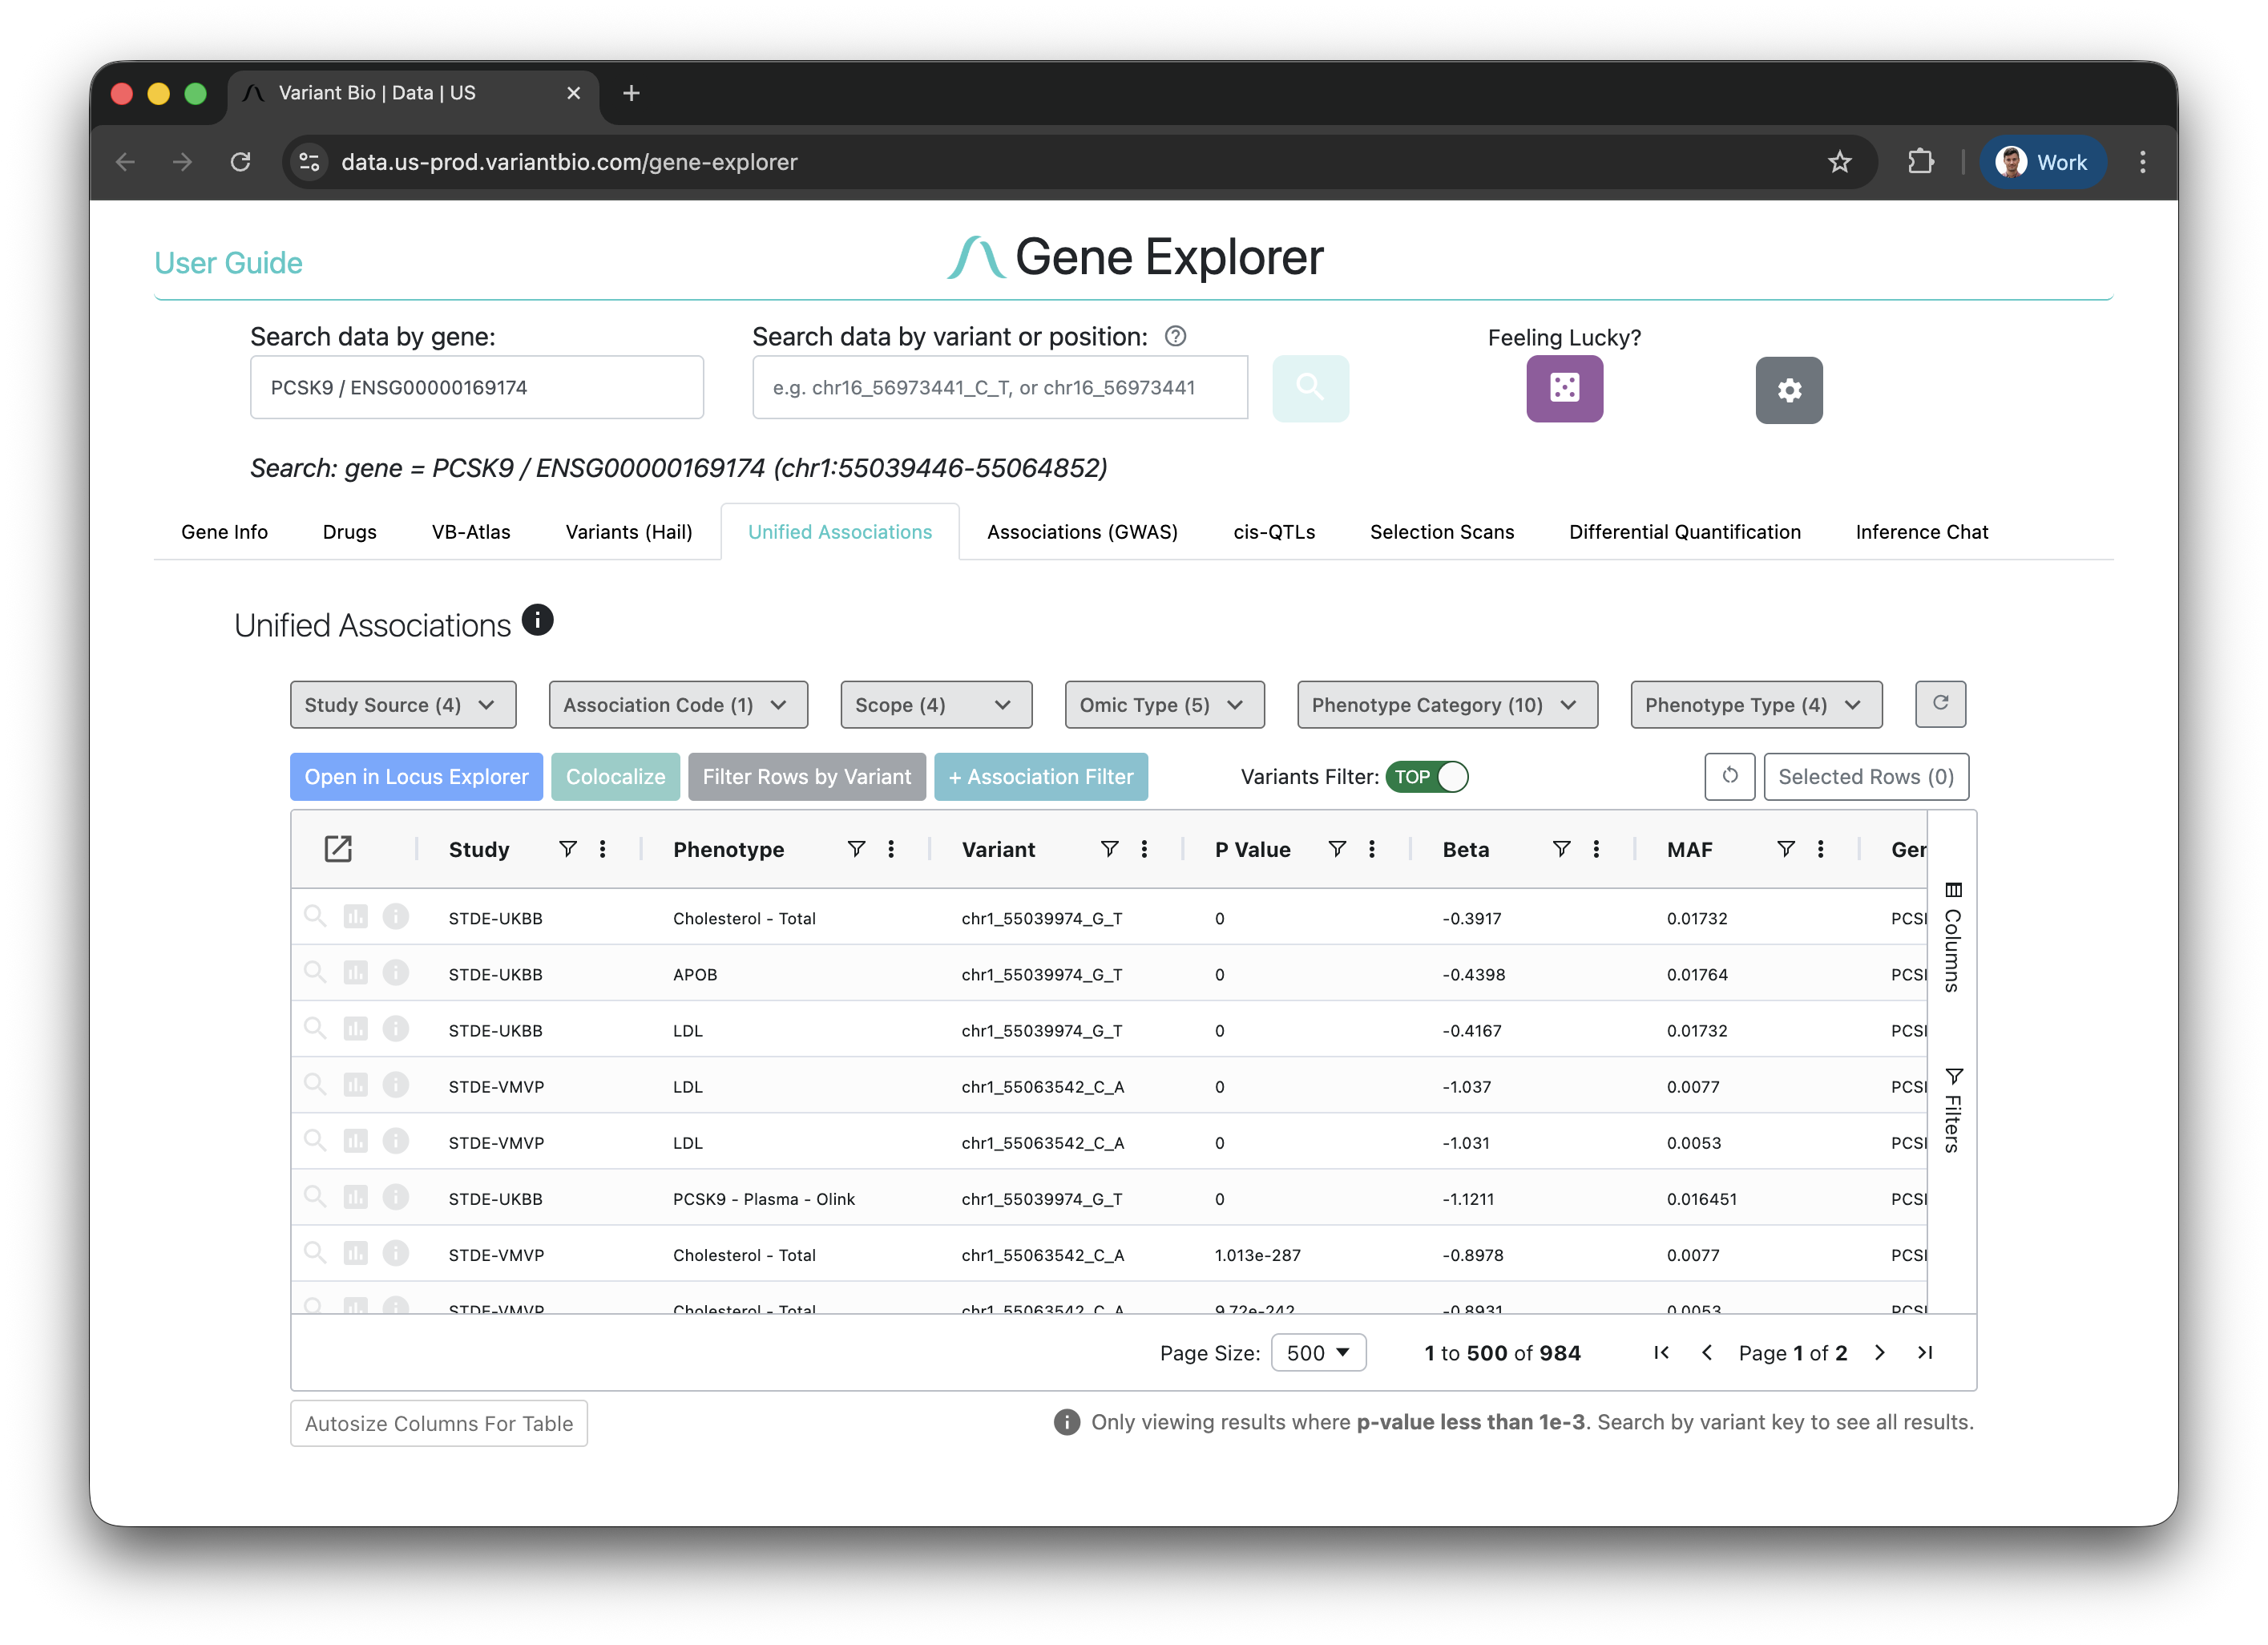The image size is (2268, 1645).
Task: Click the reset icon left of Selected Rows
Action: pos(1729,776)
